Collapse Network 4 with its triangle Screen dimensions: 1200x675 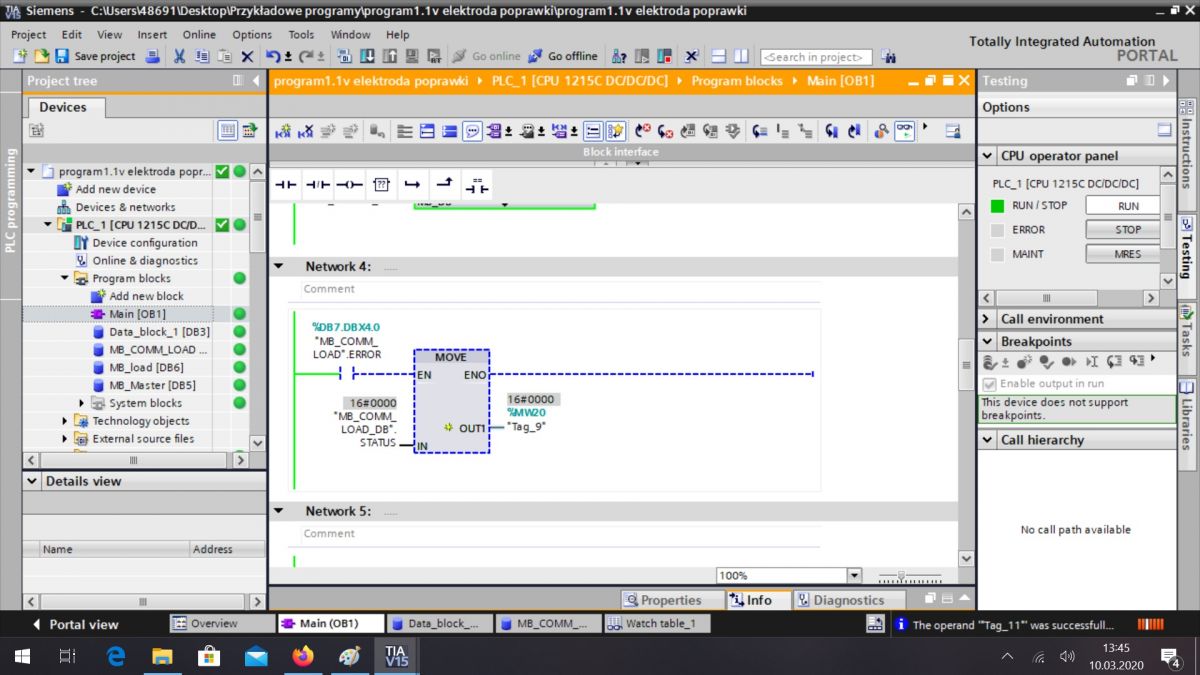(x=279, y=267)
